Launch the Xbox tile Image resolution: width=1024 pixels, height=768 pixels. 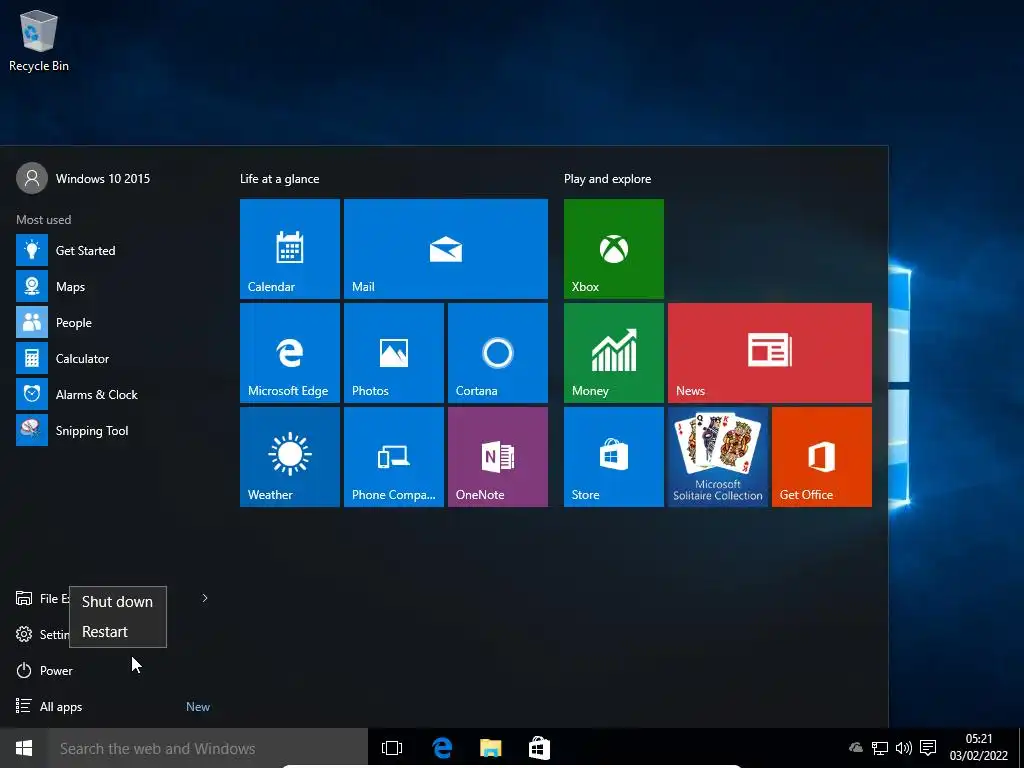[x=614, y=249]
